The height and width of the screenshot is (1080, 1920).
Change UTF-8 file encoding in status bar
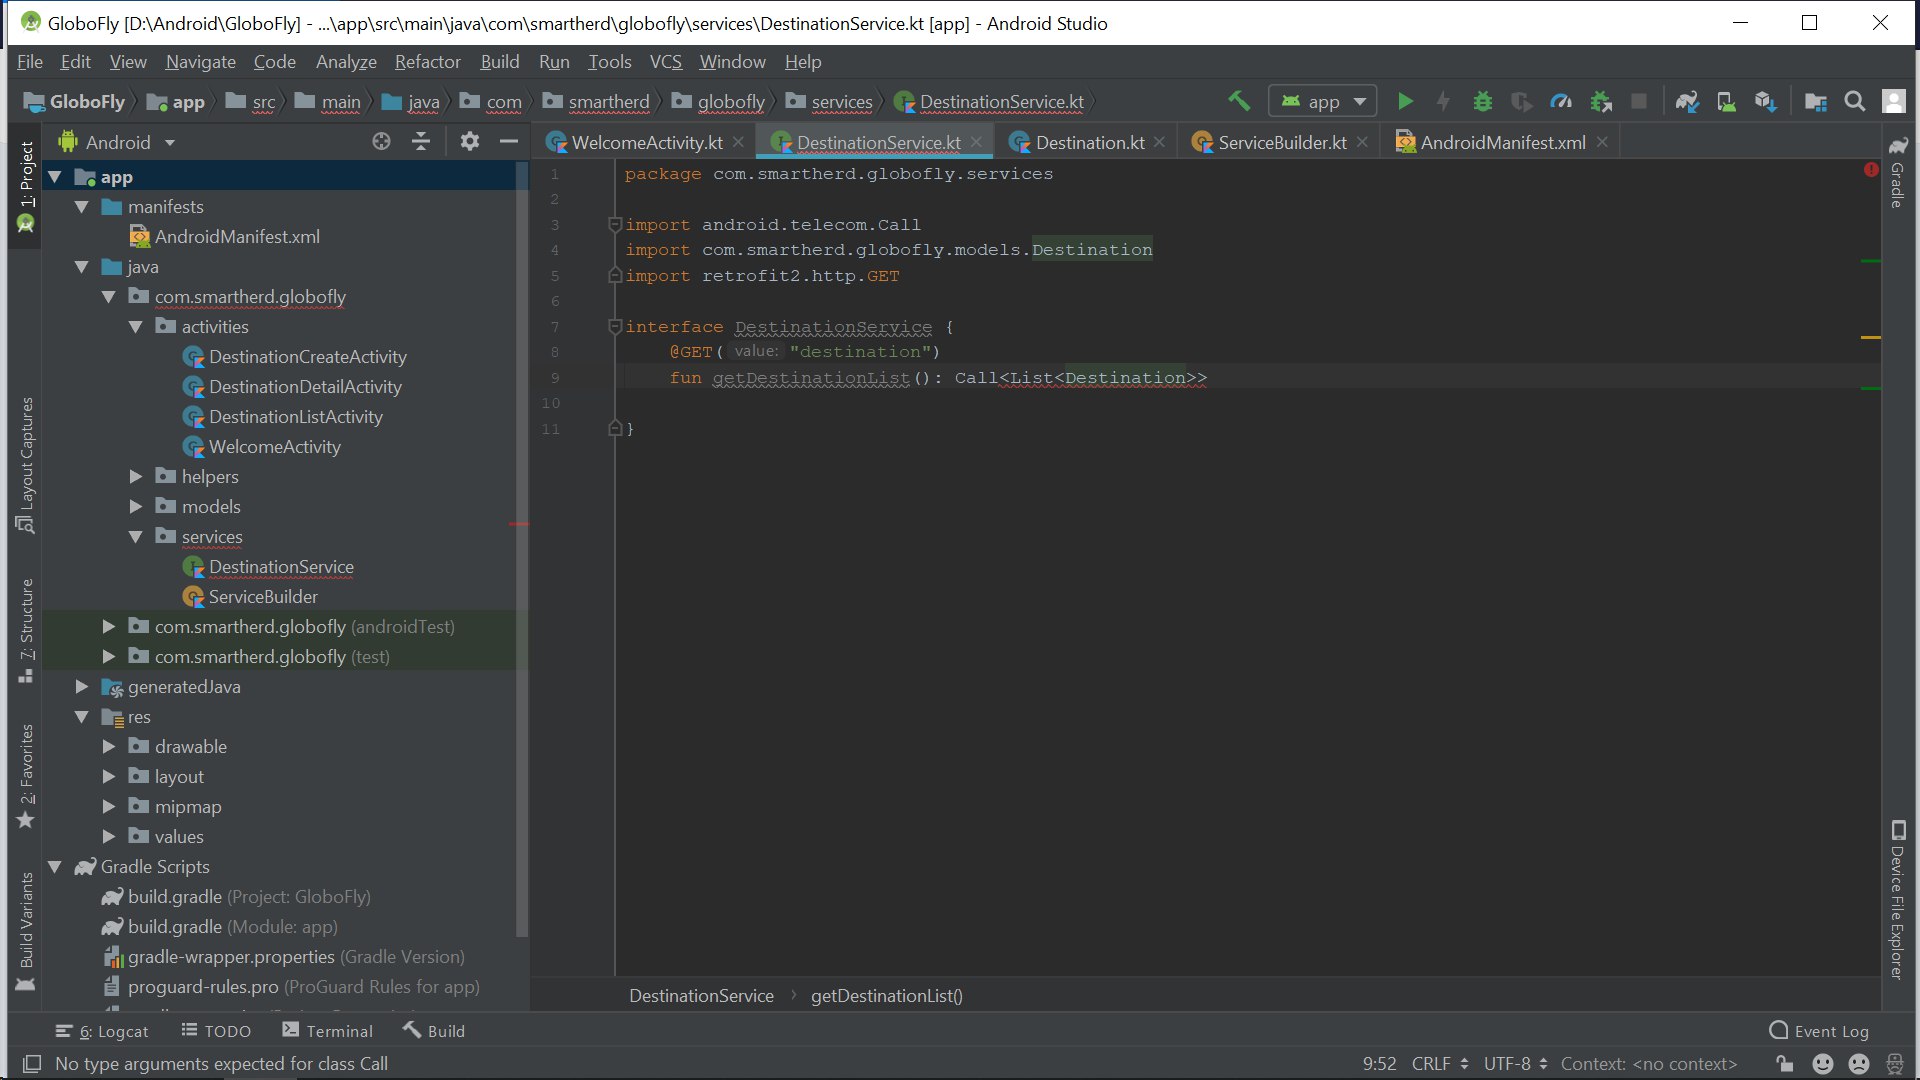pyautogui.click(x=1515, y=1064)
